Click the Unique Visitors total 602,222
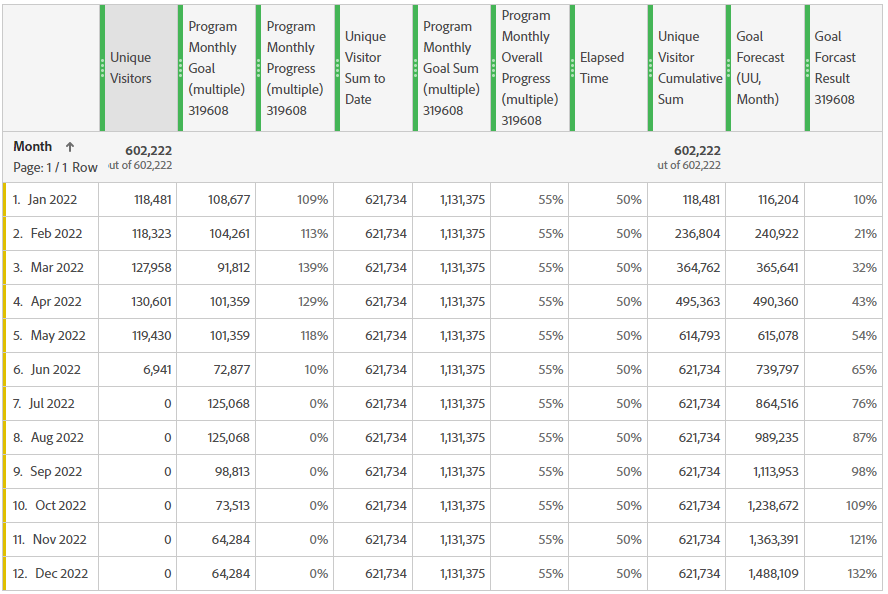Viewport: 888px width, 594px height. [x=144, y=150]
